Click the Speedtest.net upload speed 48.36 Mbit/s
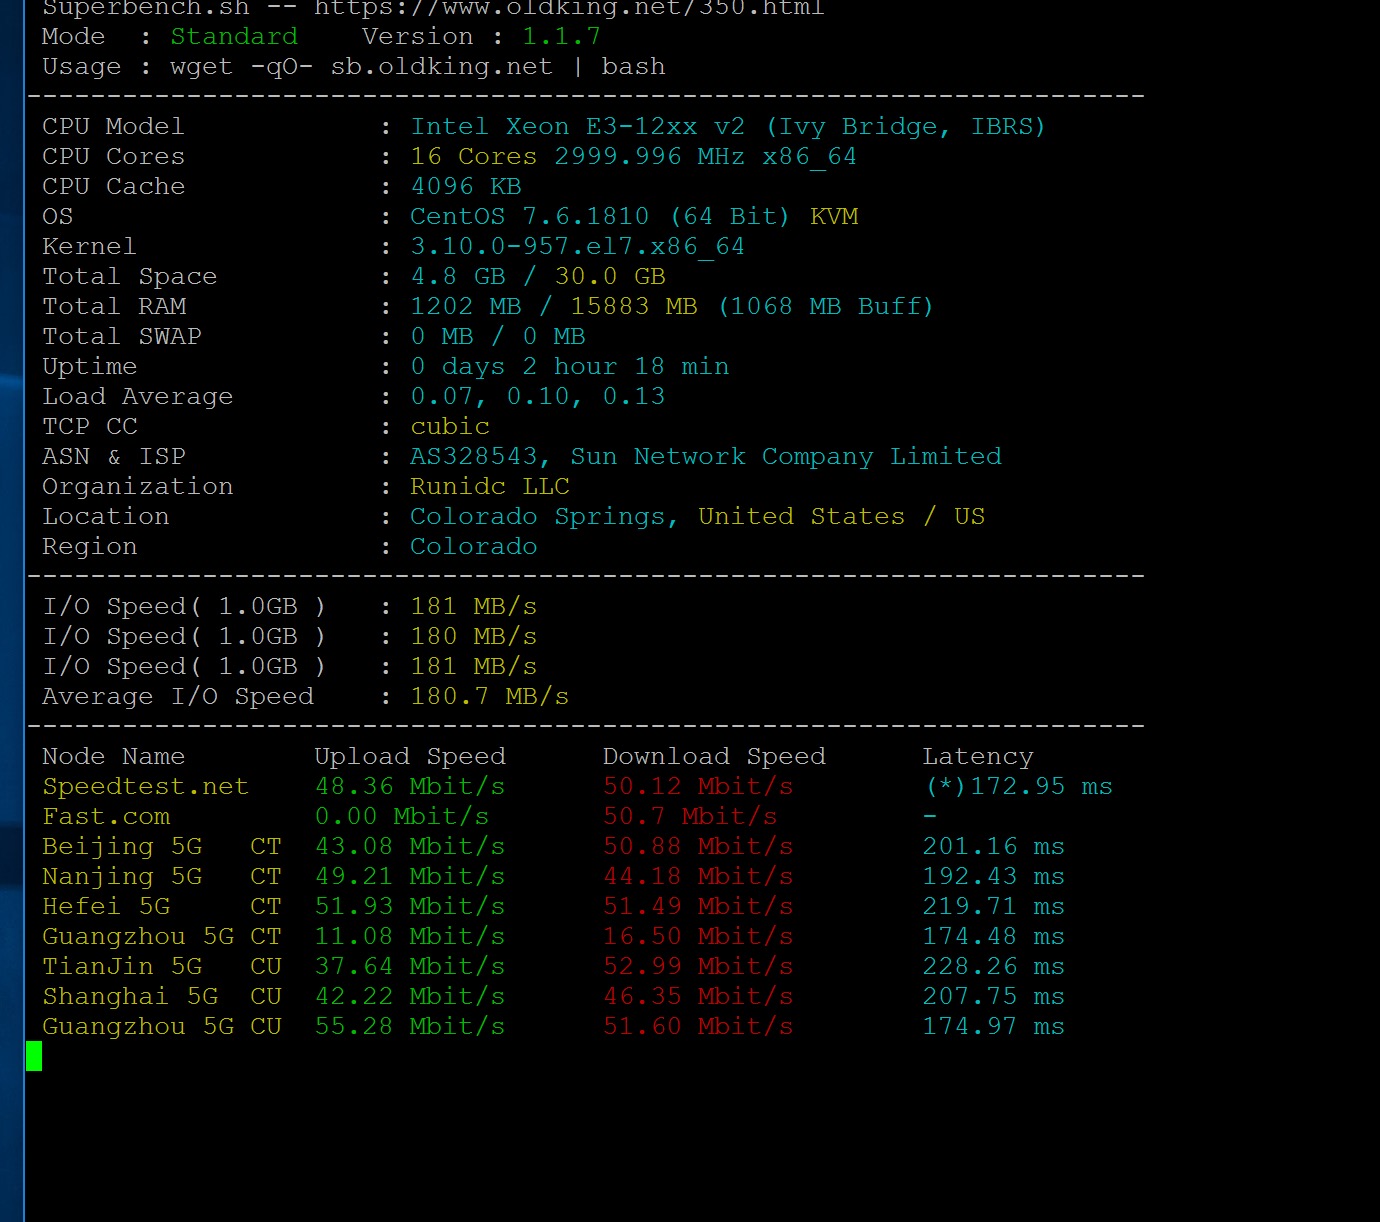This screenshot has height=1222, width=1380. pyautogui.click(x=410, y=787)
